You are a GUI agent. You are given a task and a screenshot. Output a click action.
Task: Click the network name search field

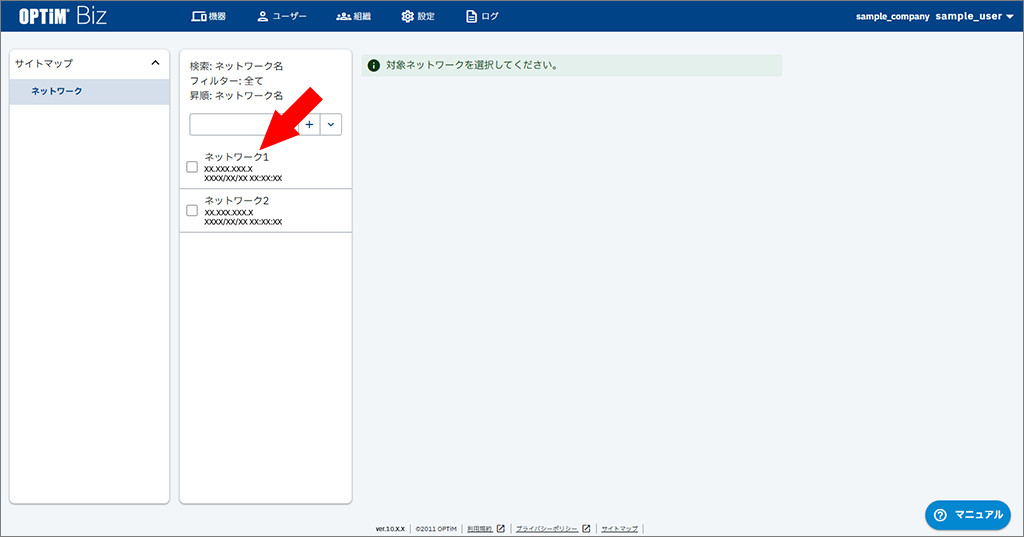point(244,124)
